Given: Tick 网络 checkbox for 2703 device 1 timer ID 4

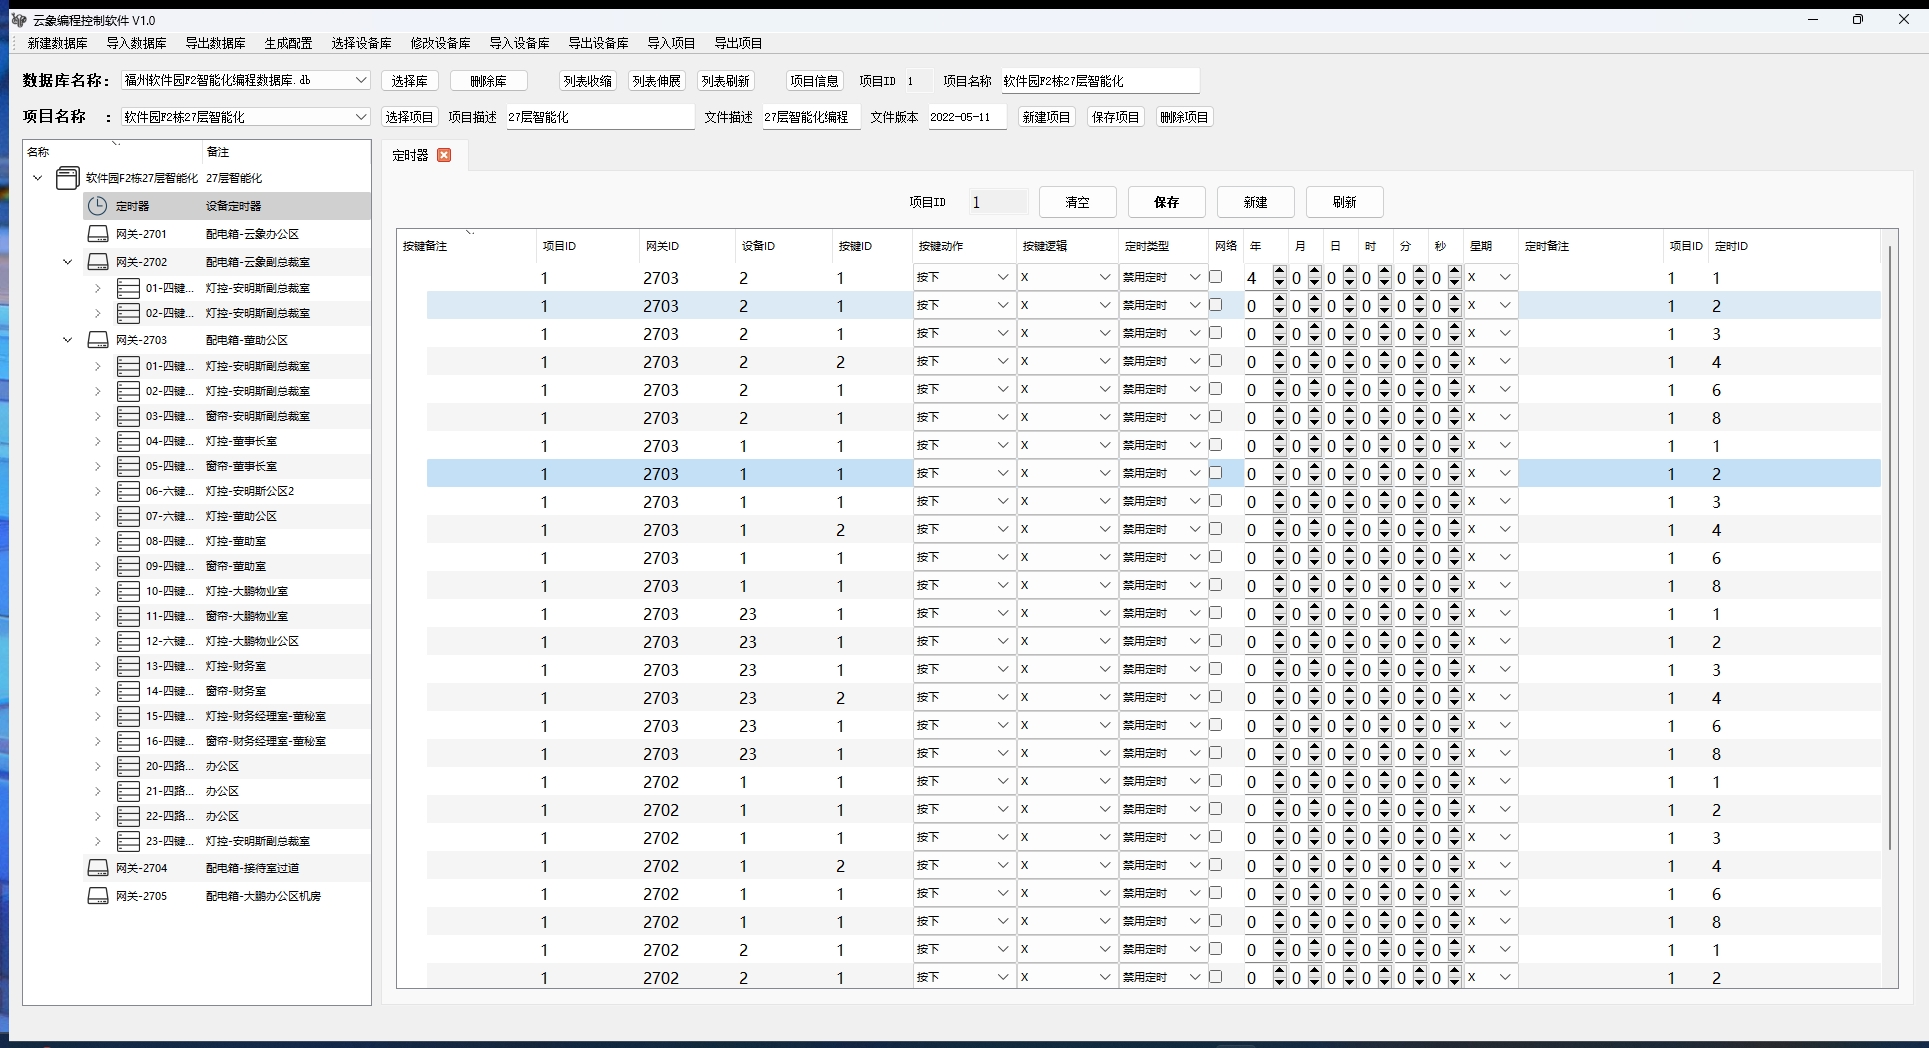Looking at the screenshot, I should point(1215,529).
